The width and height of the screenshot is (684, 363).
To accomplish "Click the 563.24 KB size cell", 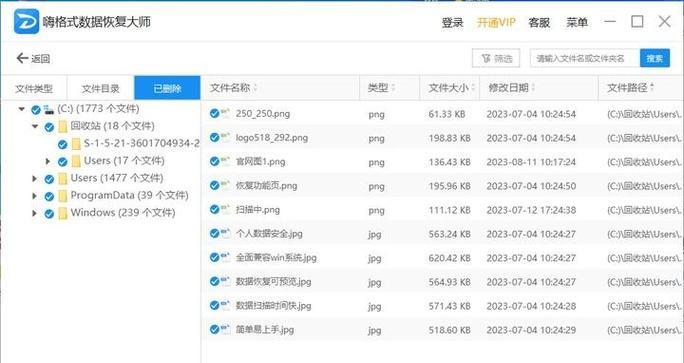I will (x=449, y=234).
